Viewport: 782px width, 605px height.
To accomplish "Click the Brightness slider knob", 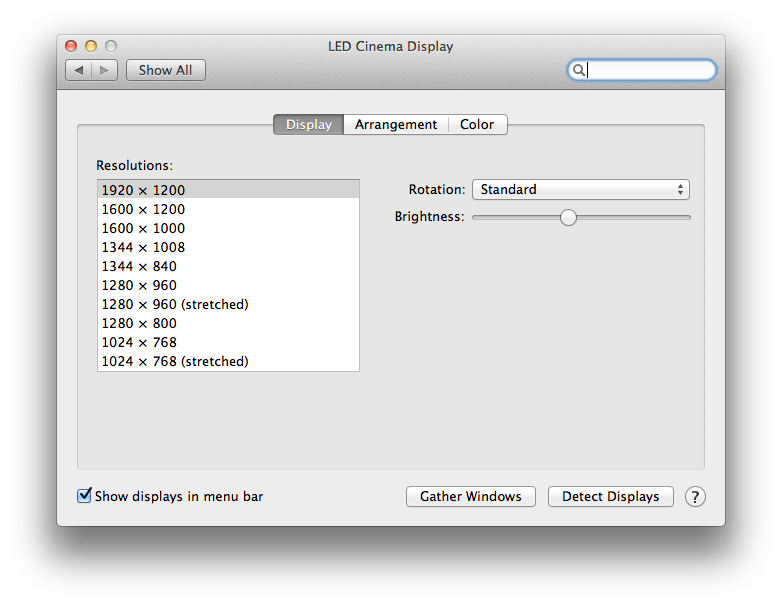I will pos(569,217).
